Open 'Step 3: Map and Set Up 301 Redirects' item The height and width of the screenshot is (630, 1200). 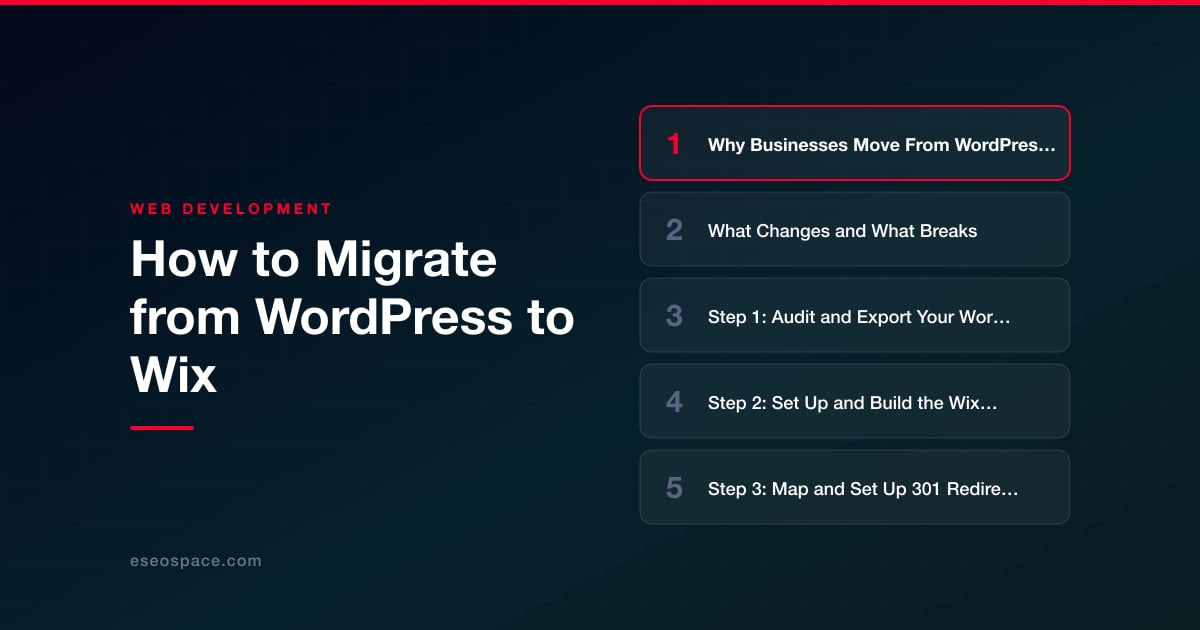[855, 487]
